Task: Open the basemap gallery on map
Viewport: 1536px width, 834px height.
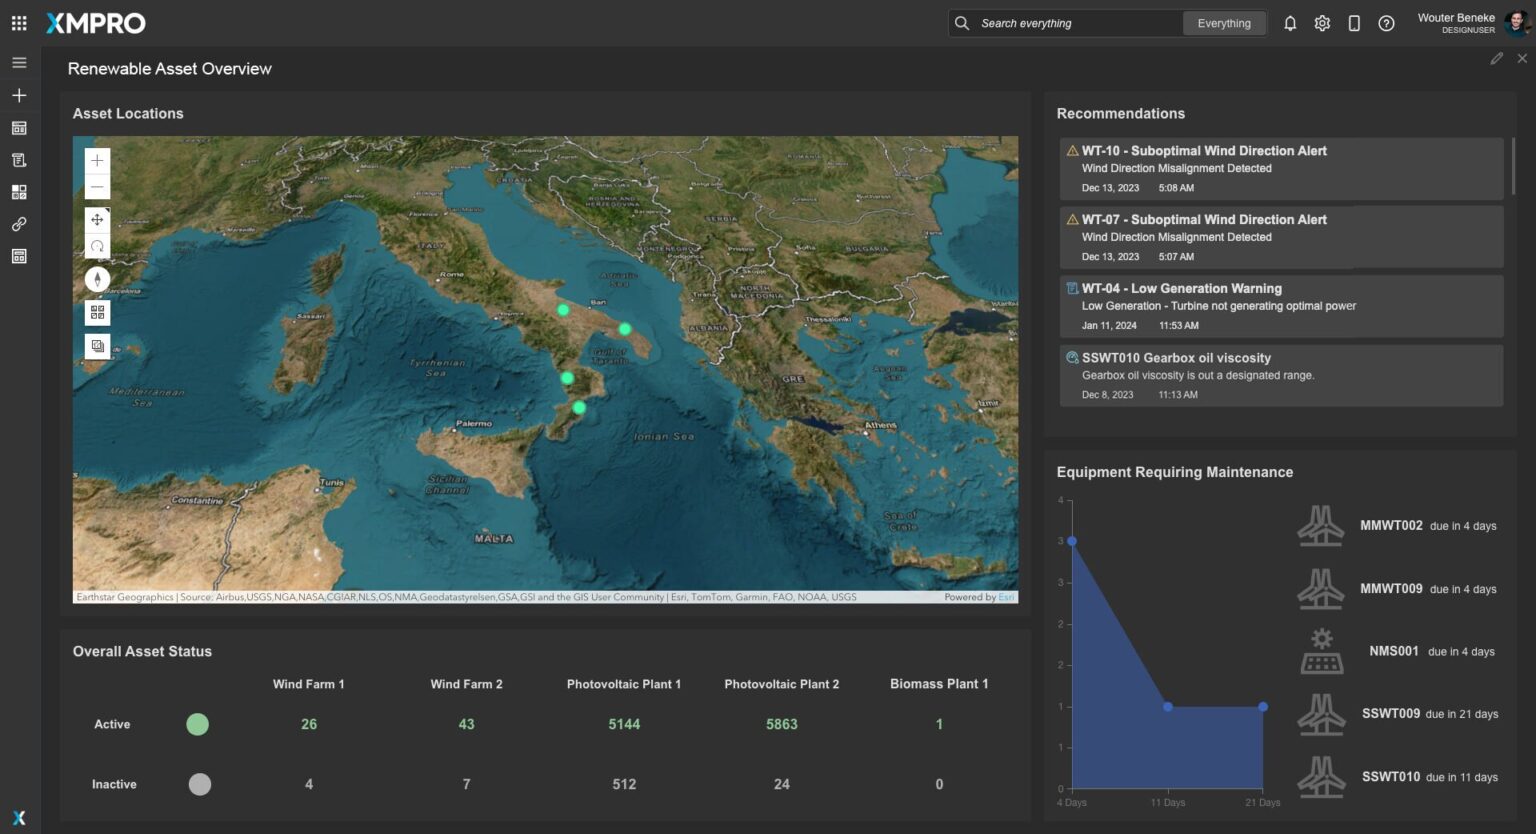Action: point(97,313)
